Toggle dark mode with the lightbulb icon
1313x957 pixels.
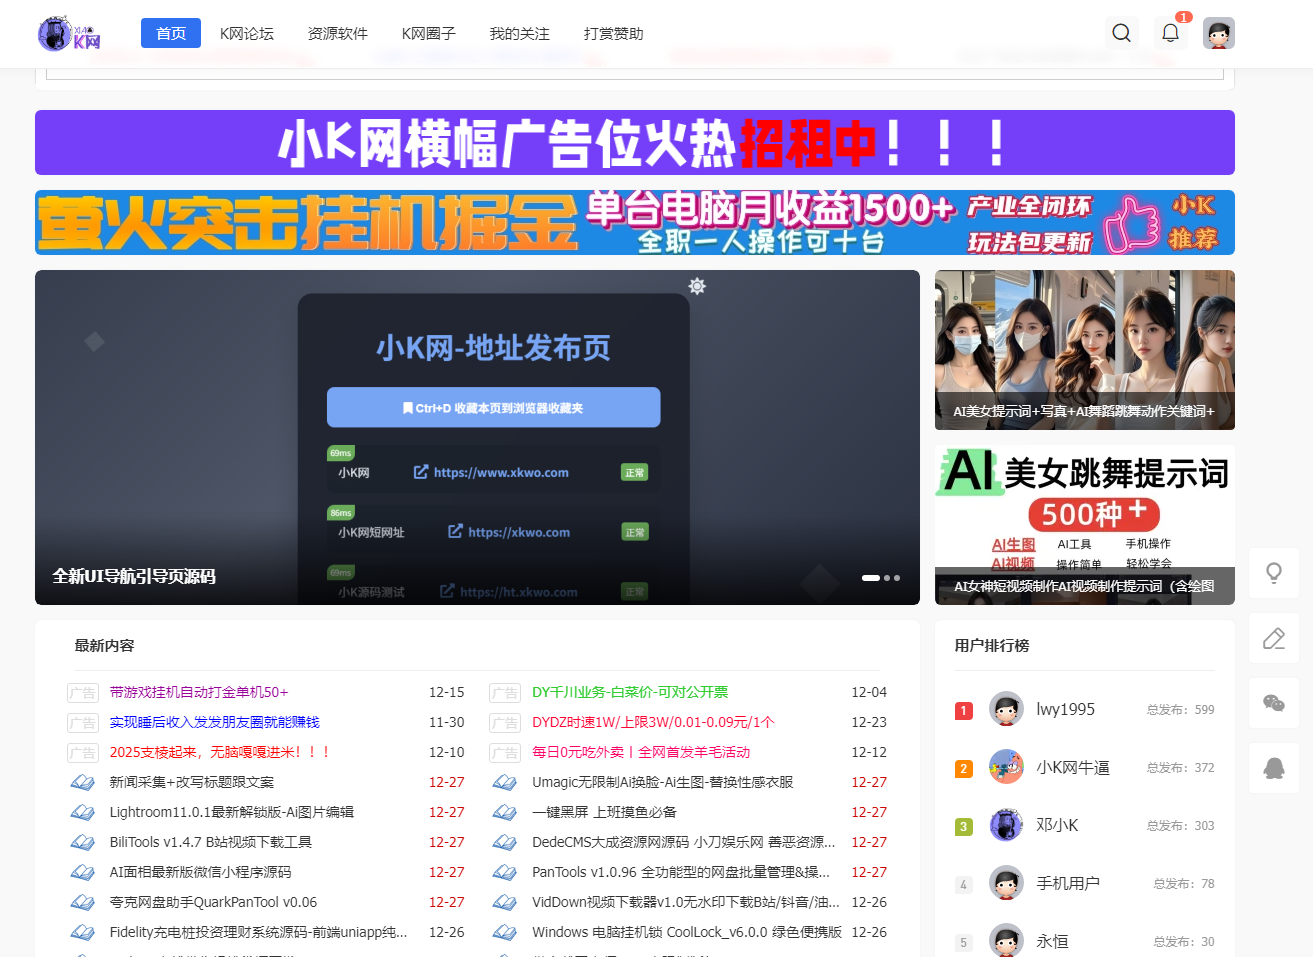point(1273,572)
